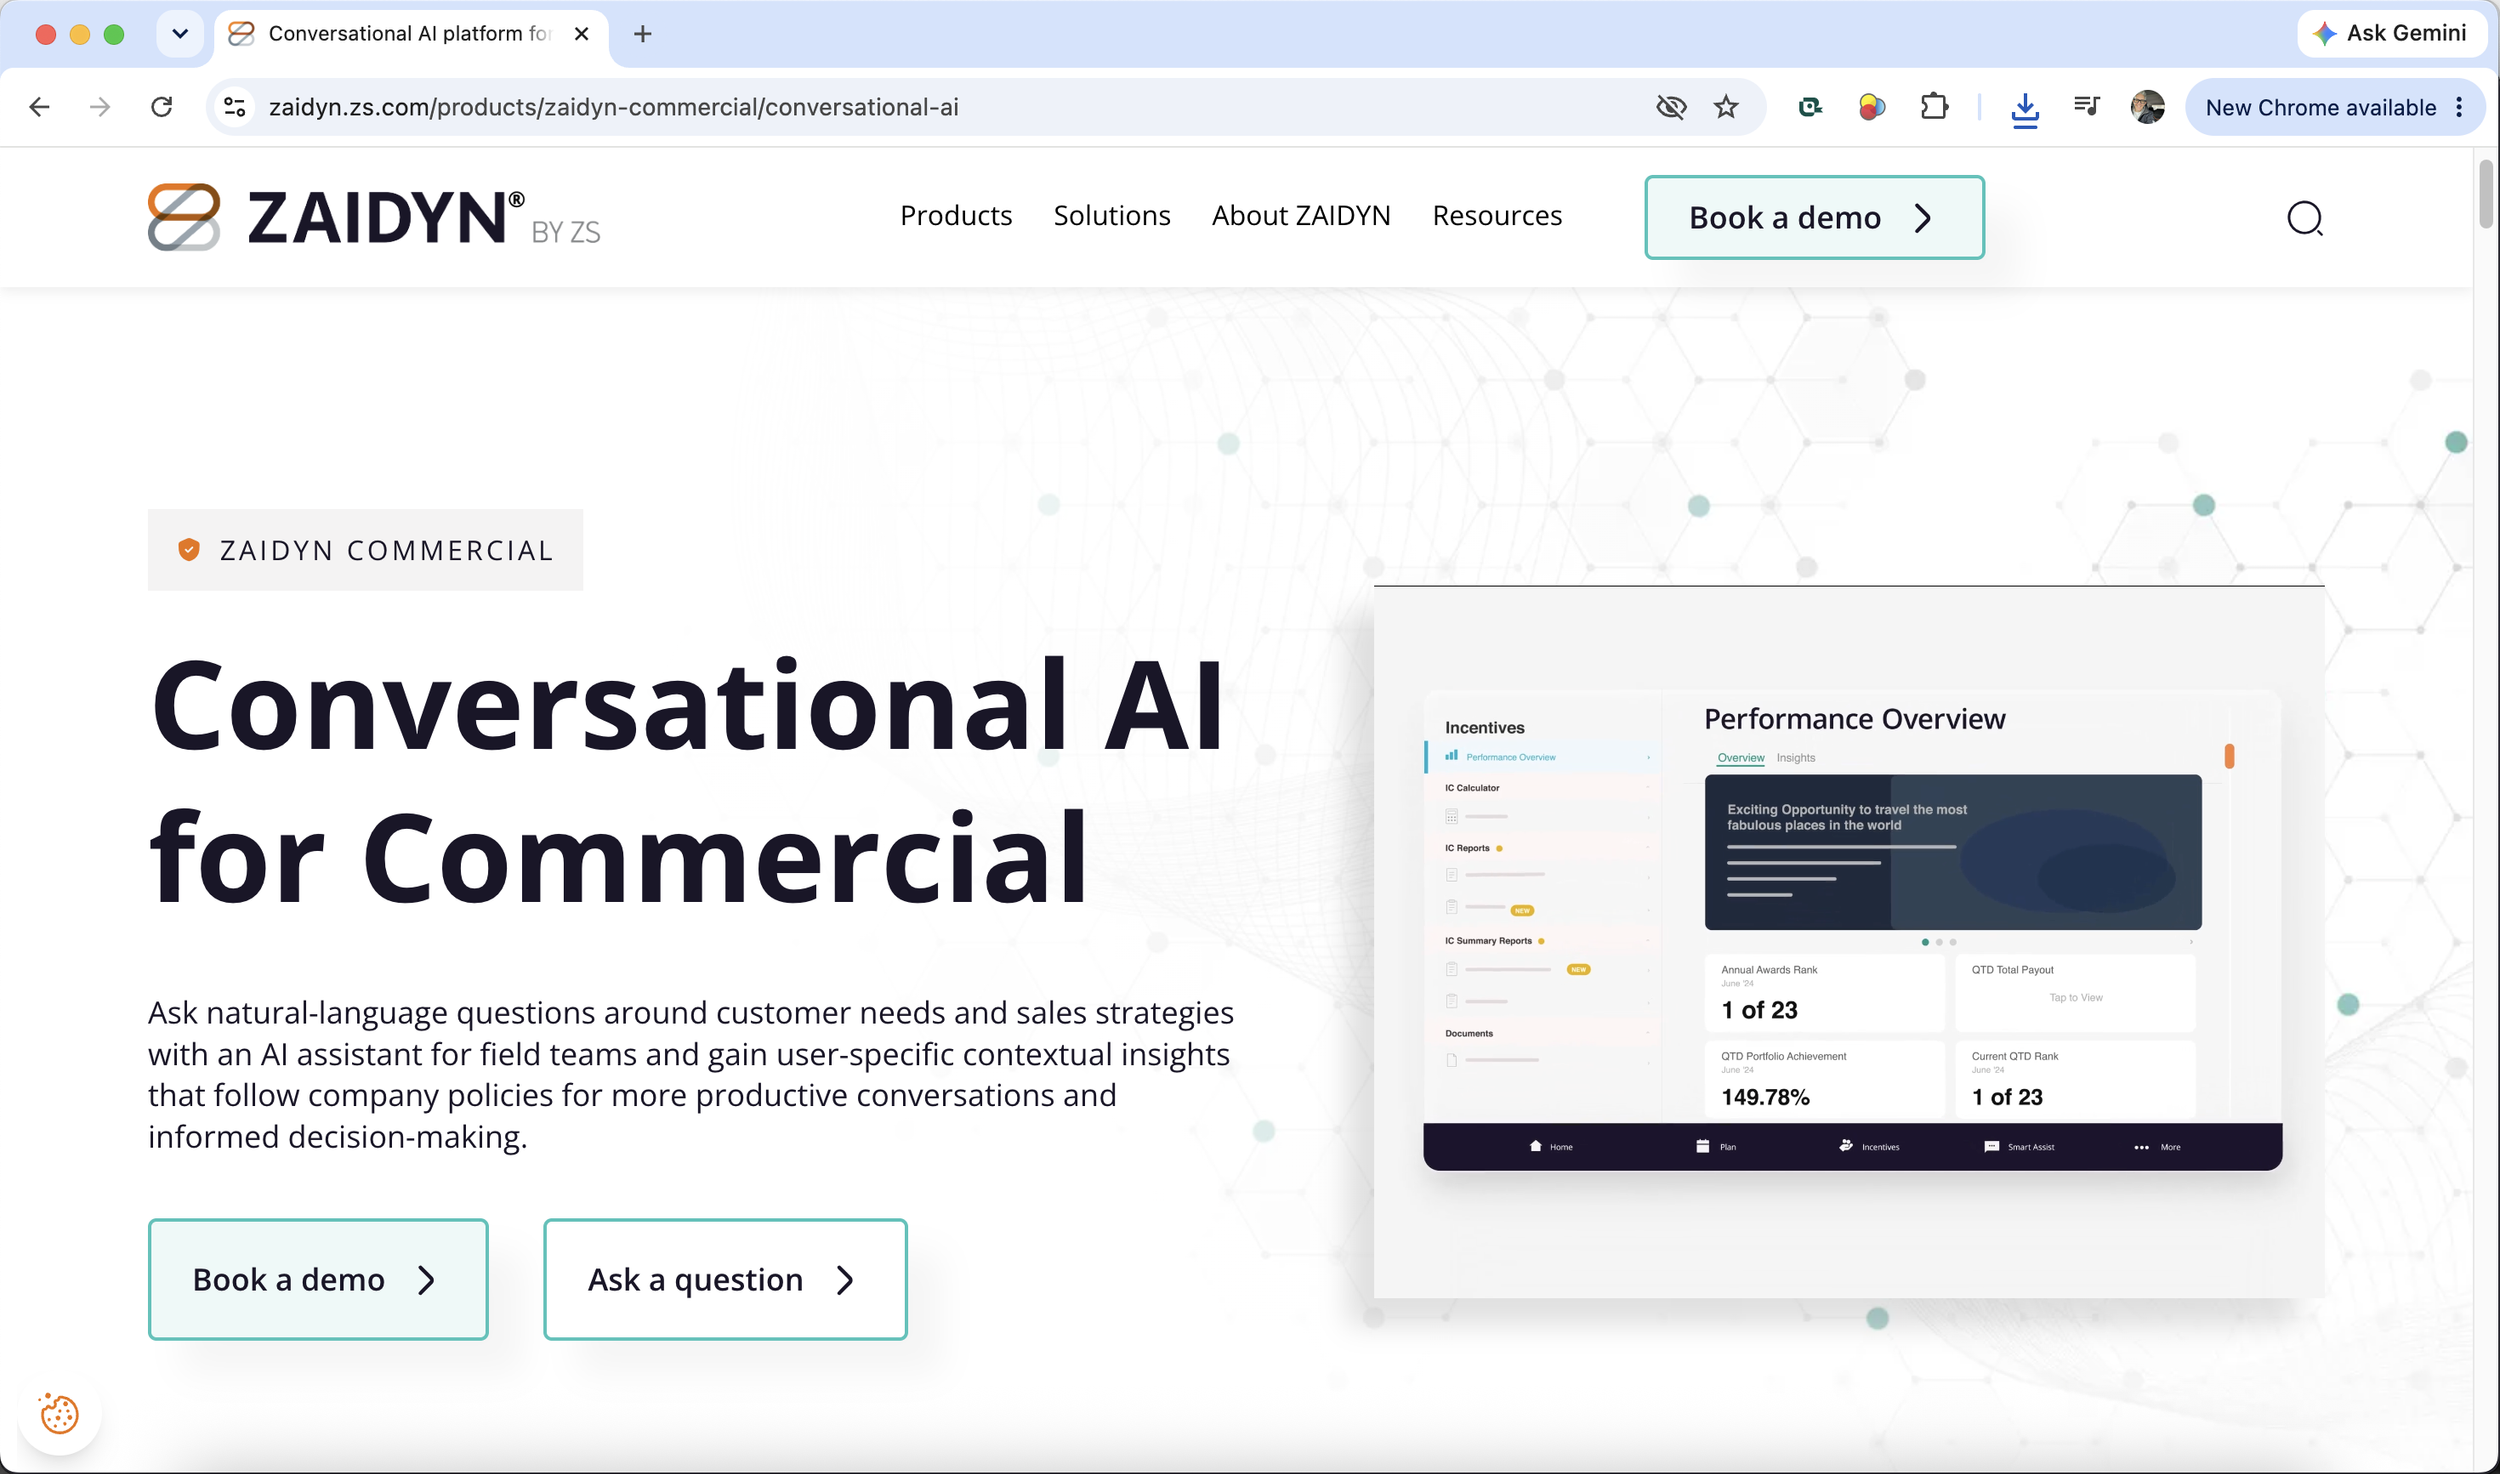Screen dimensions: 2500x1474
Task: Open the Products menu
Action: click(956, 216)
